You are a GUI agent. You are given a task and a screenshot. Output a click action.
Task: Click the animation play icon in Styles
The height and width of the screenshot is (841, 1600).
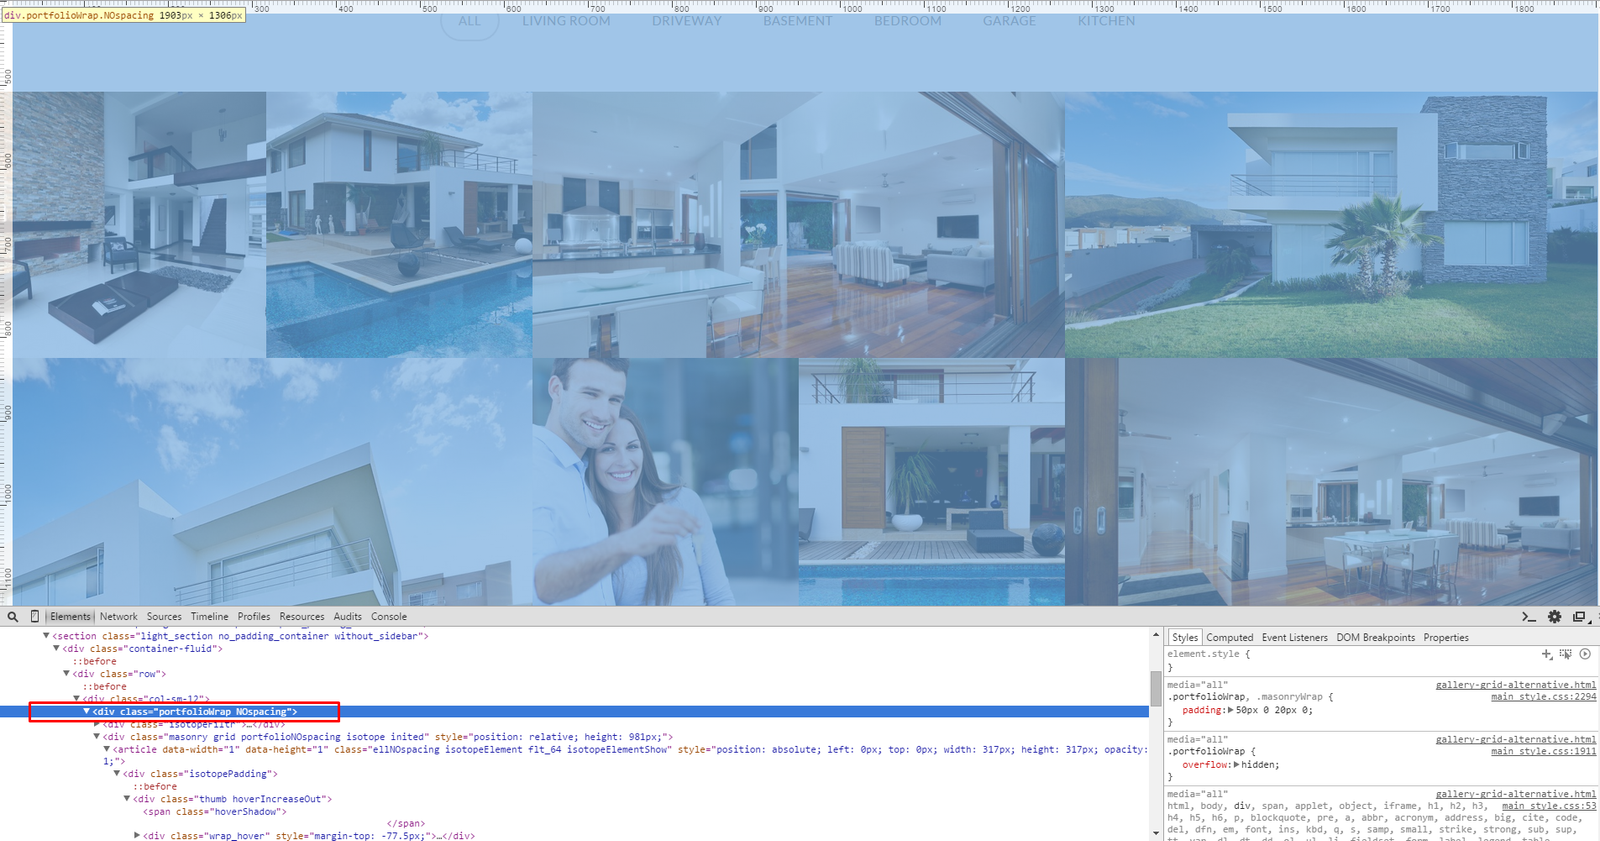coord(1585,654)
